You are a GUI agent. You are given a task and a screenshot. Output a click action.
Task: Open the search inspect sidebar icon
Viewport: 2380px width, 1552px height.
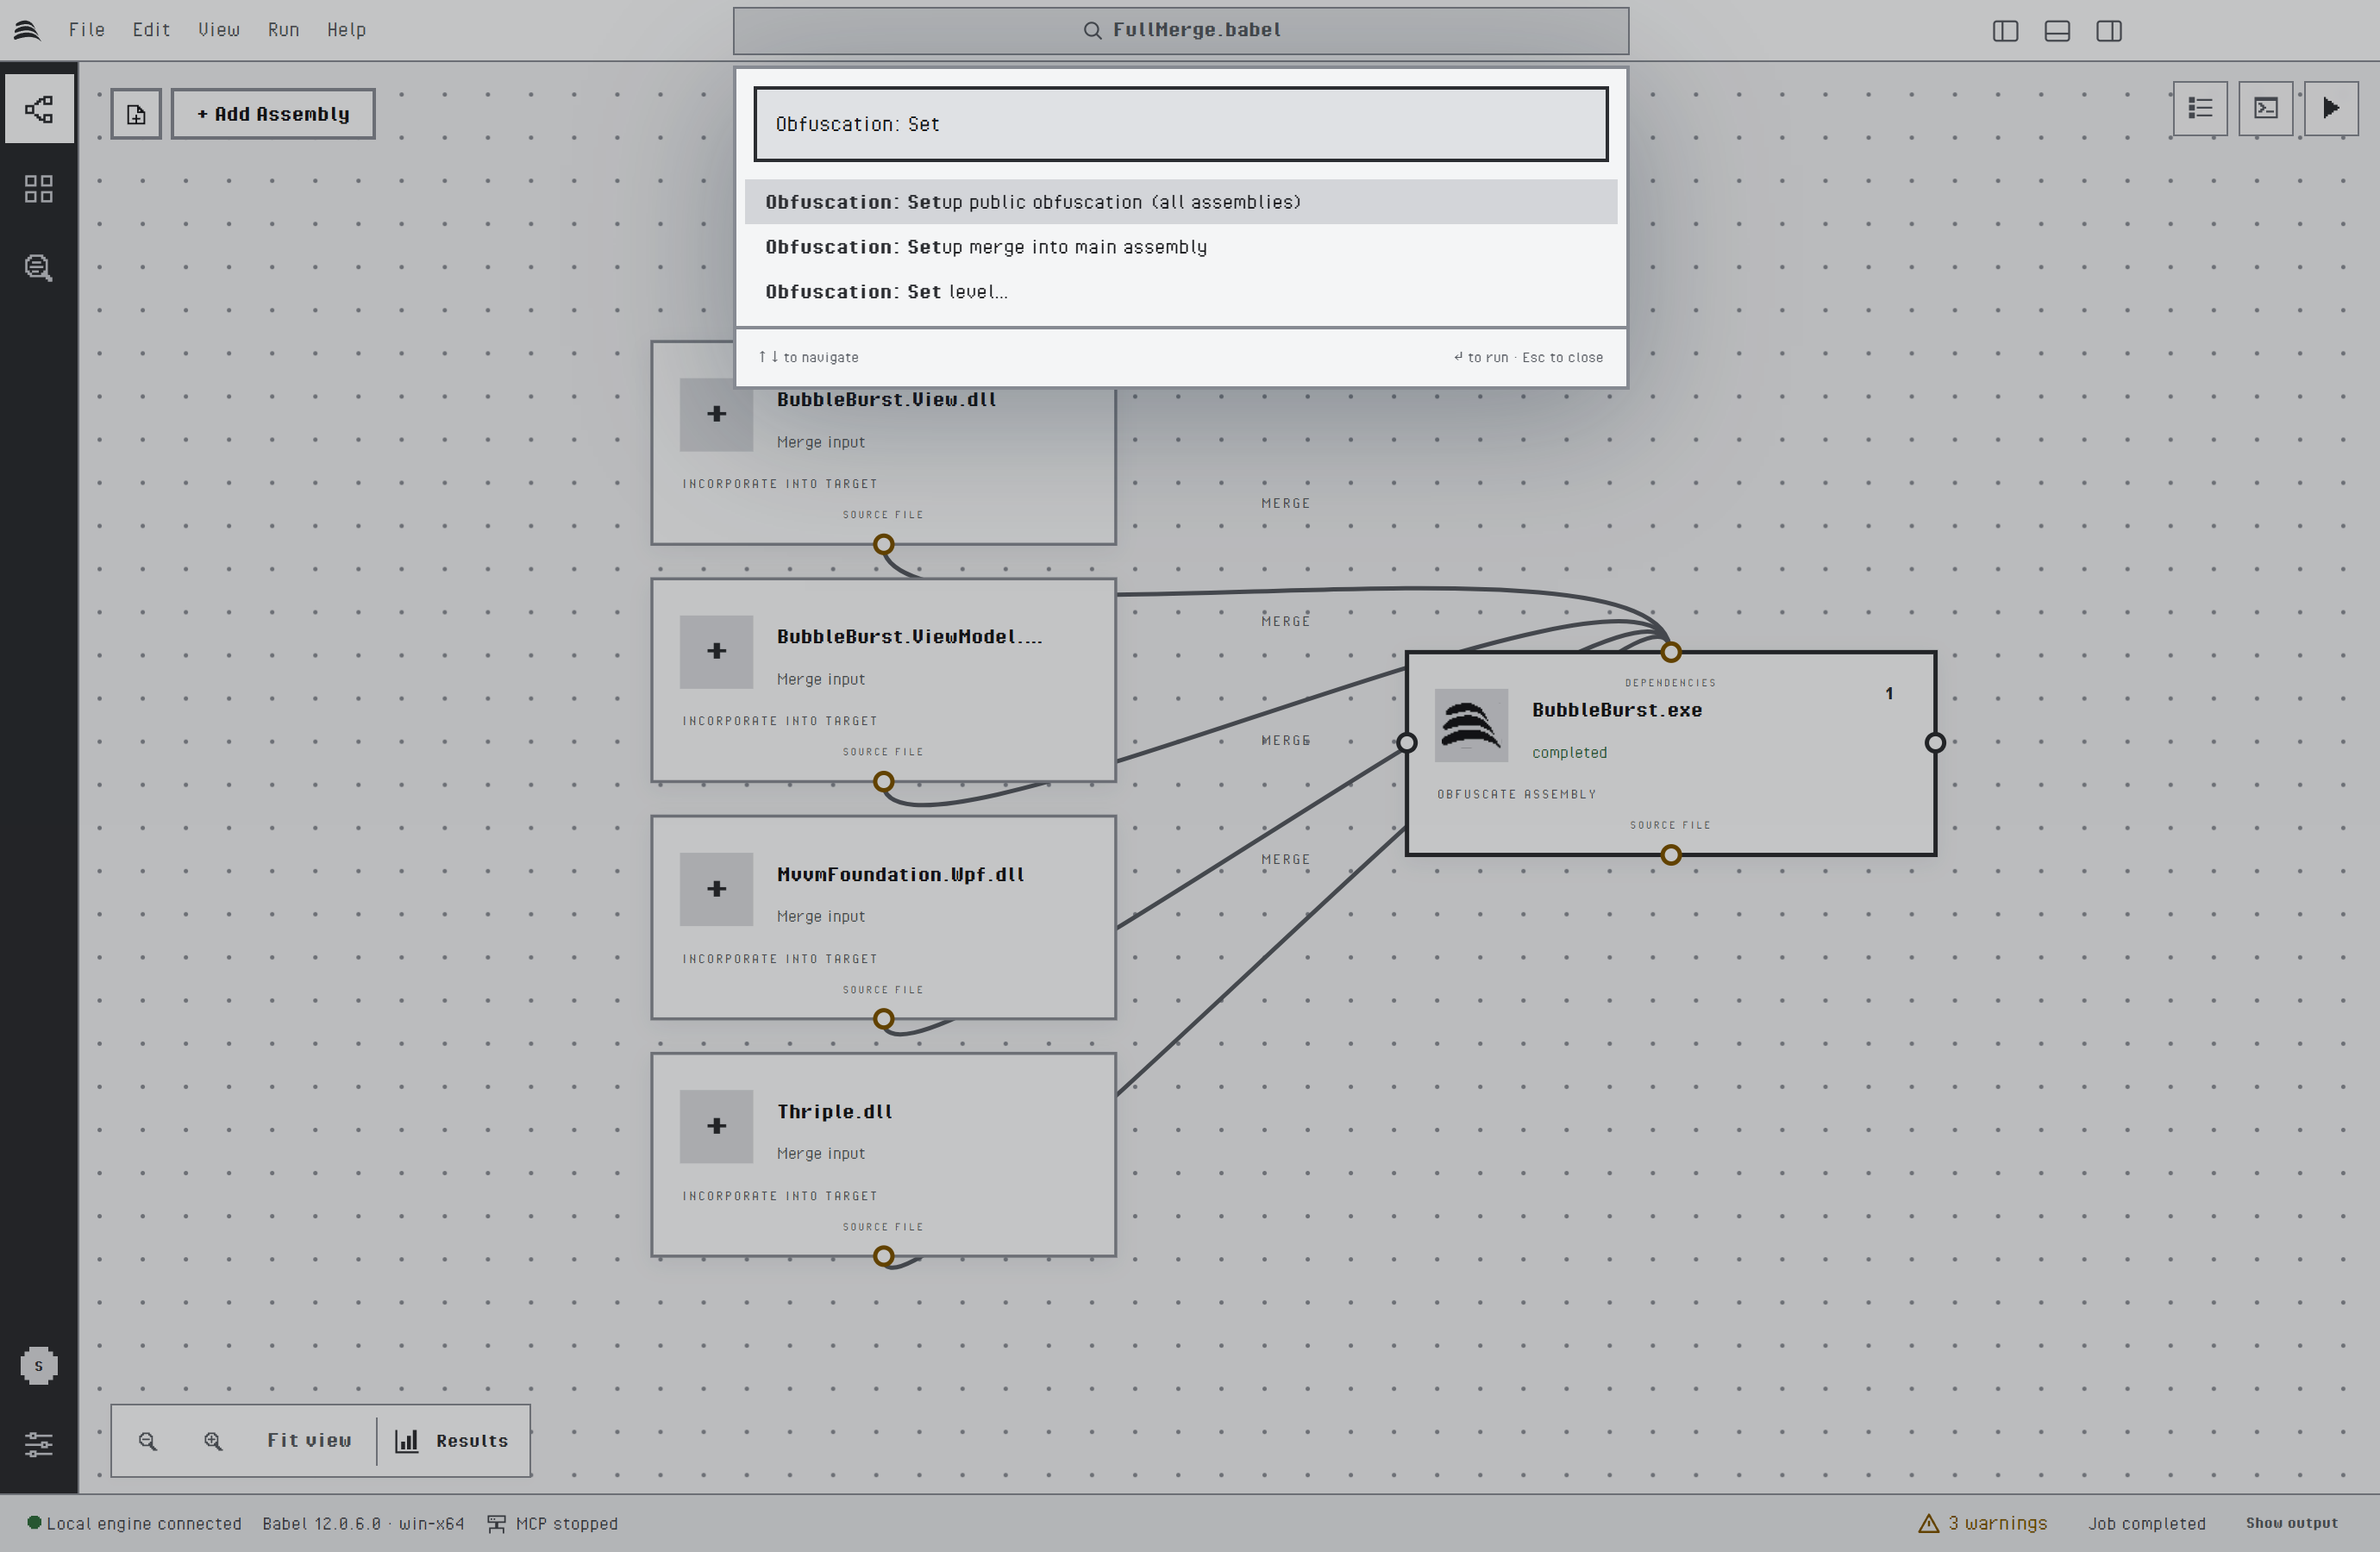[39, 267]
